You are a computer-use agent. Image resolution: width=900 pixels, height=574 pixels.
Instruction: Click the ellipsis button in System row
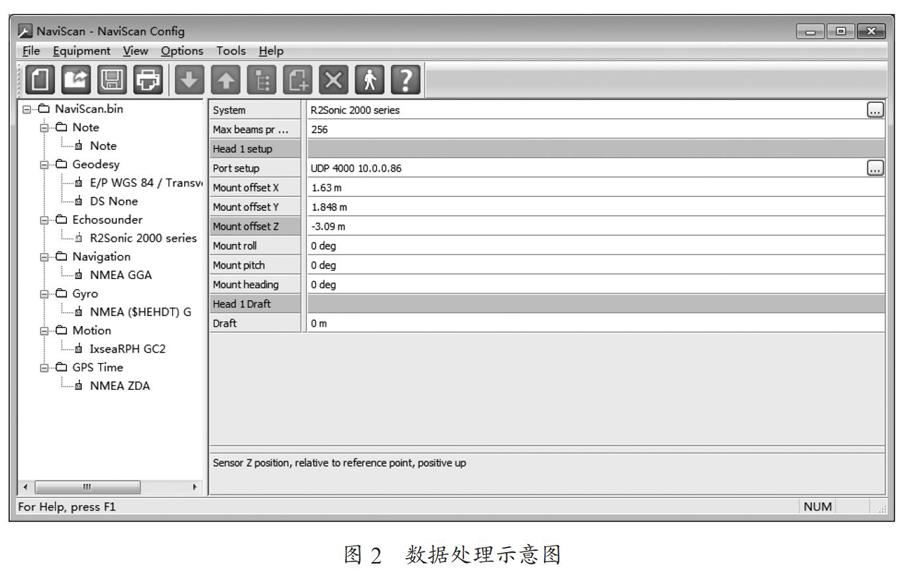coord(875,110)
